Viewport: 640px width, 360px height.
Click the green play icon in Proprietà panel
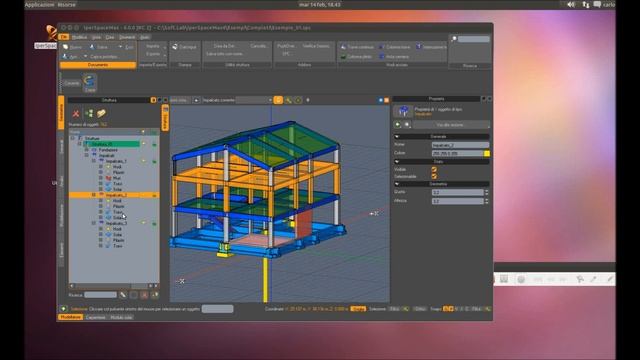tap(398, 124)
